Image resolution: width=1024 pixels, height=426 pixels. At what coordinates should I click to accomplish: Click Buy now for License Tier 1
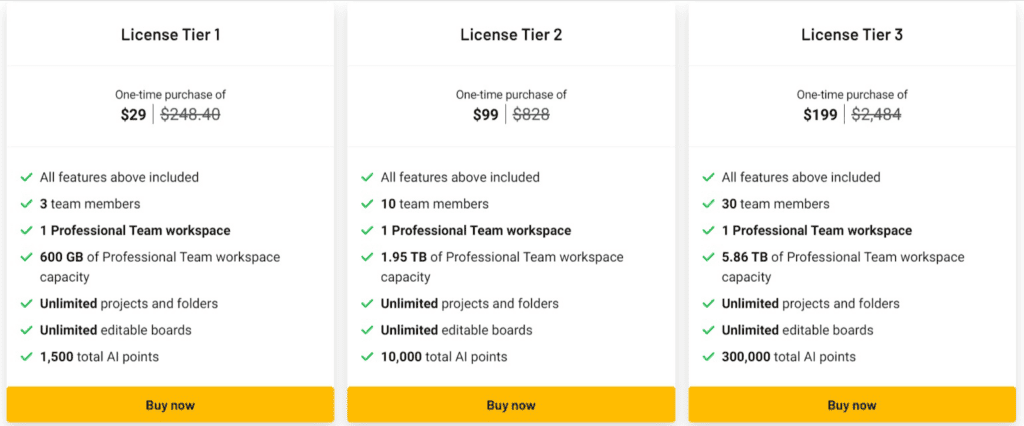(170, 405)
